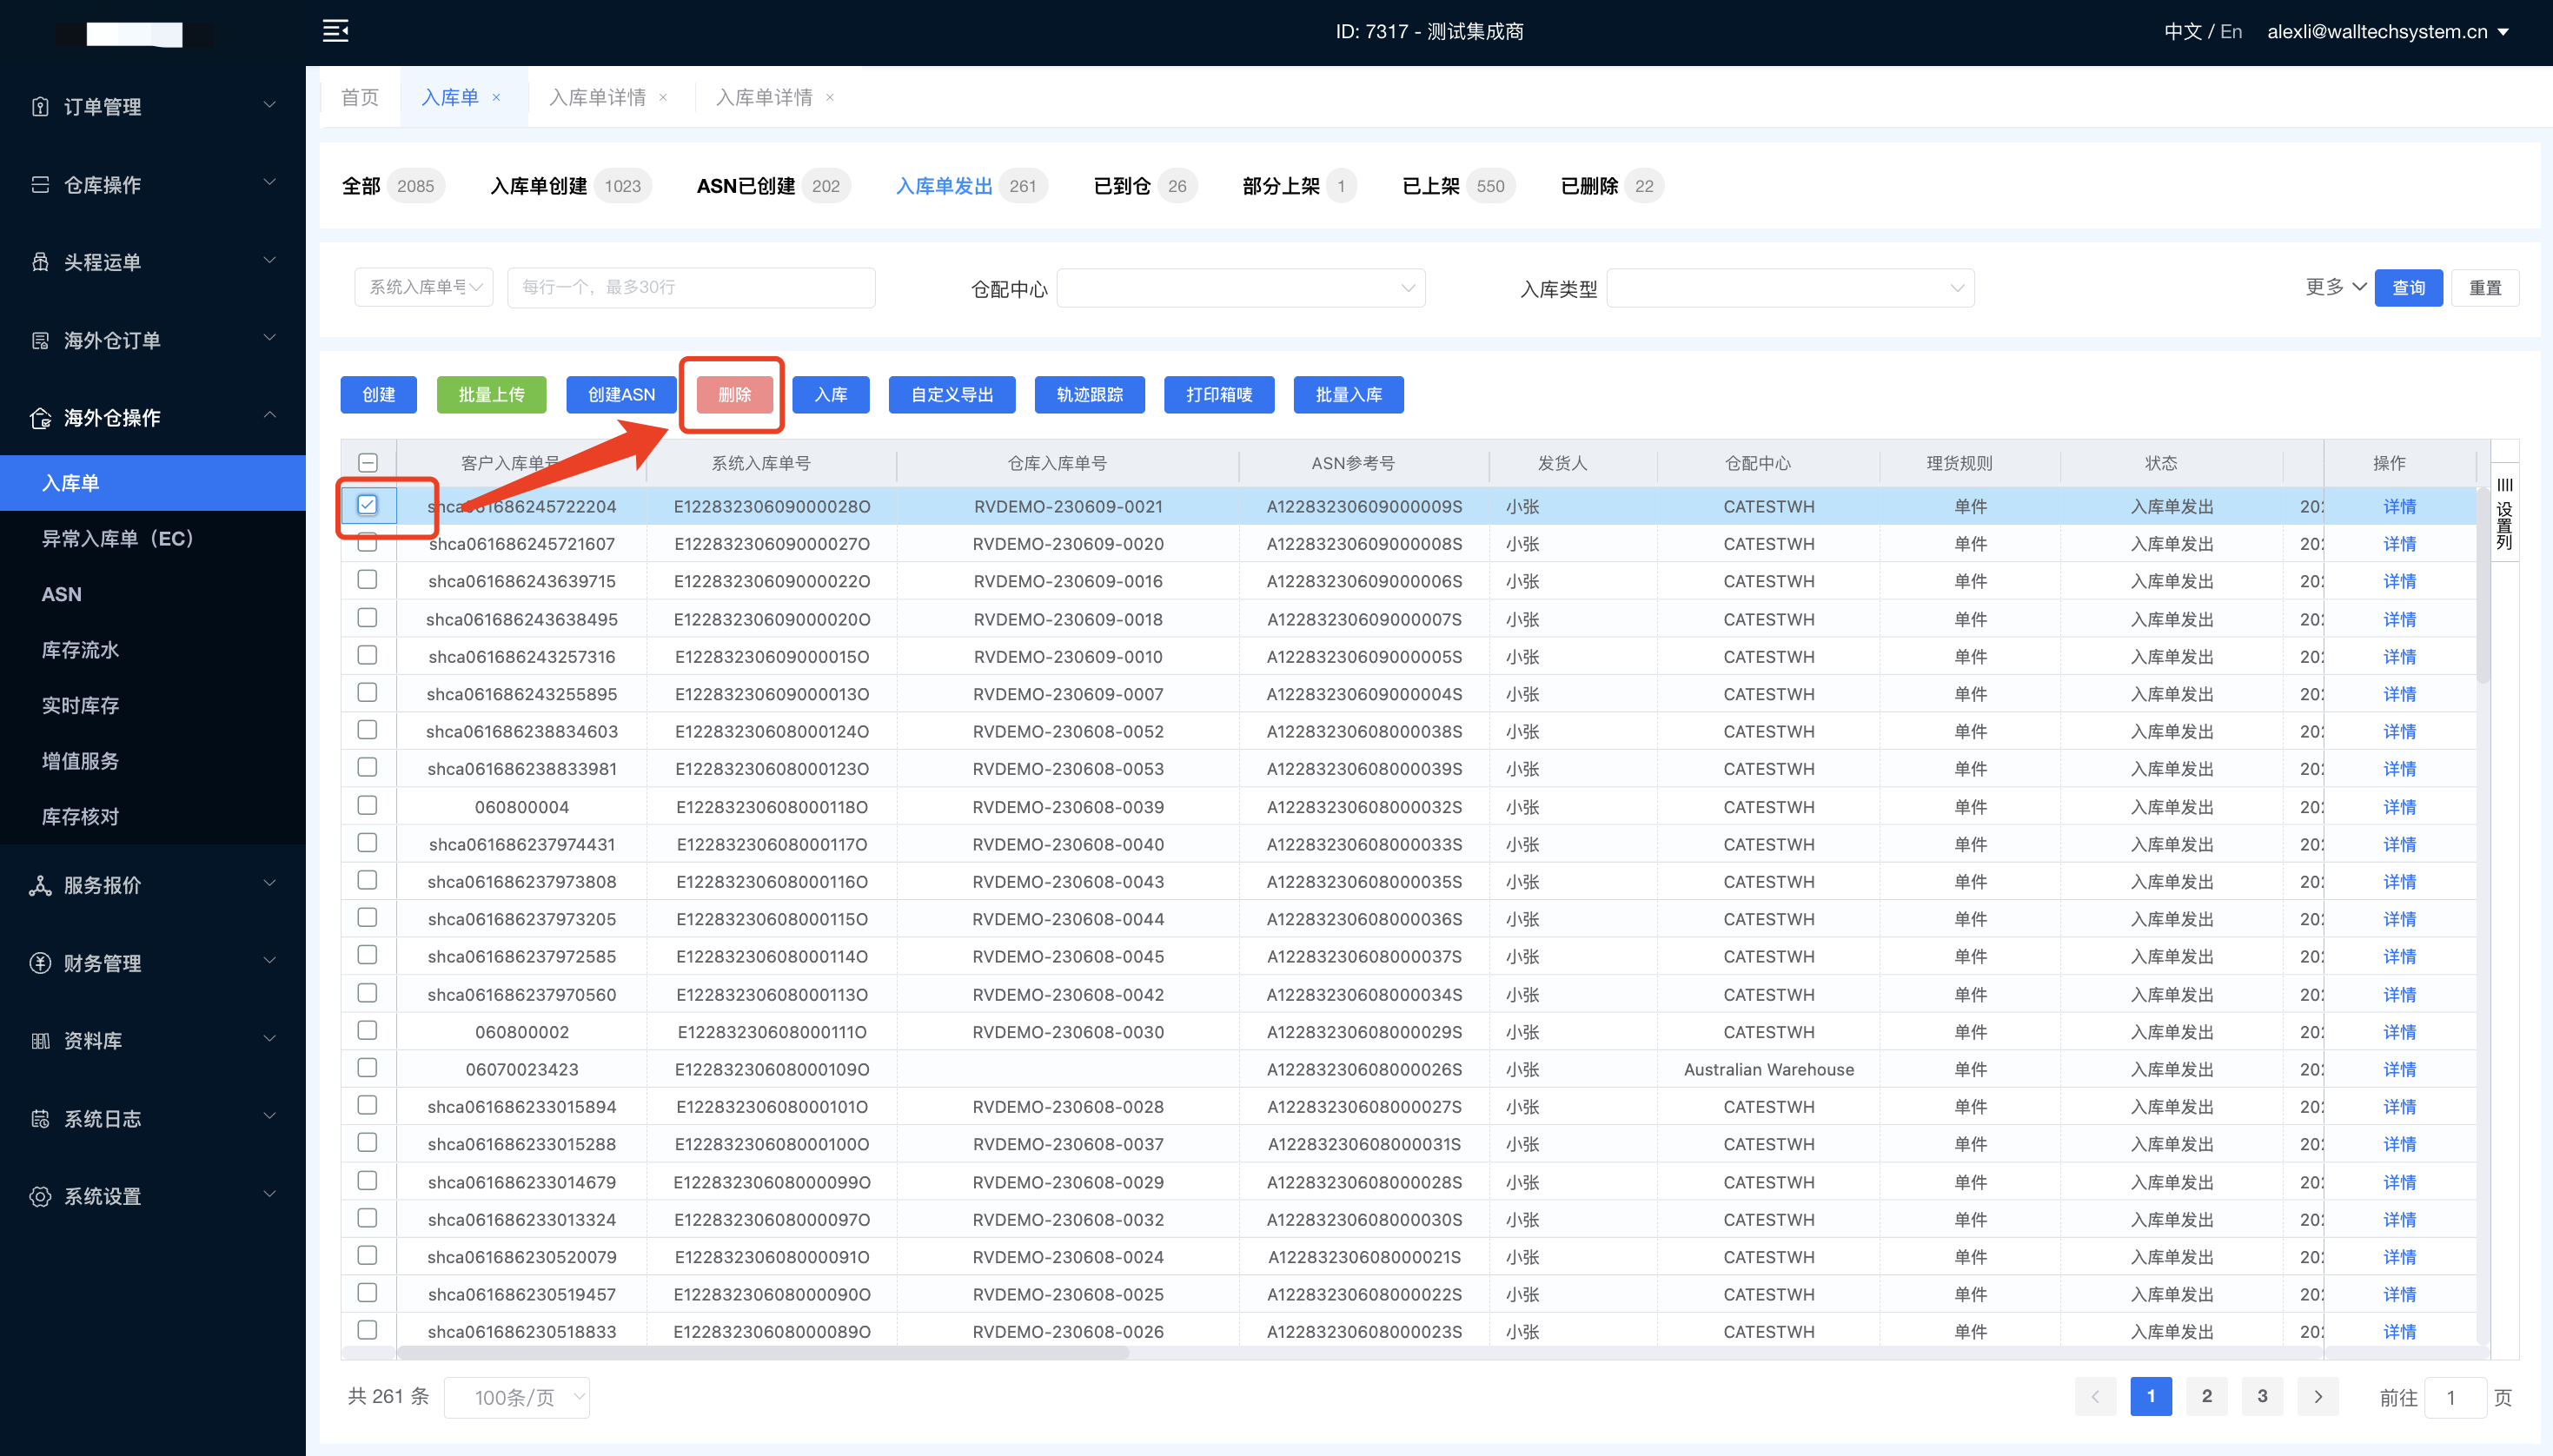This screenshot has width=2553, height=1456.
Task: Toggle the select-all header checkbox
Action: click(367, 462)
